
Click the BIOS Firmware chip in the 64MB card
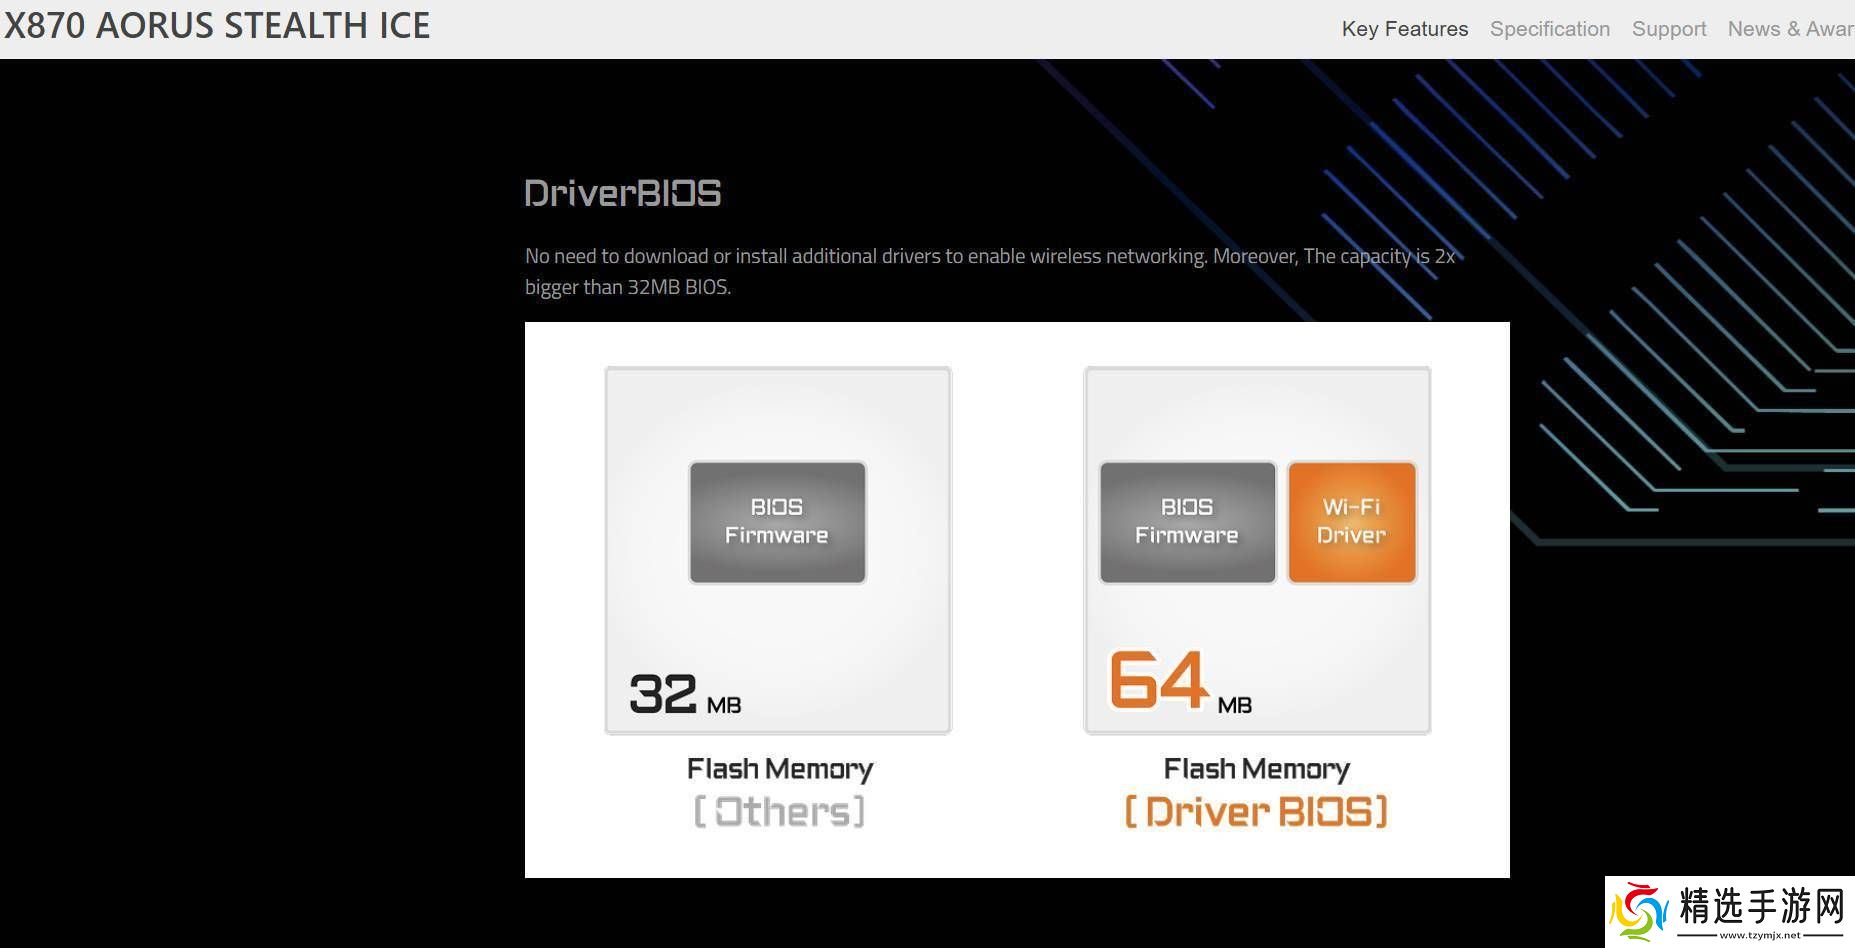(1187, 521)
